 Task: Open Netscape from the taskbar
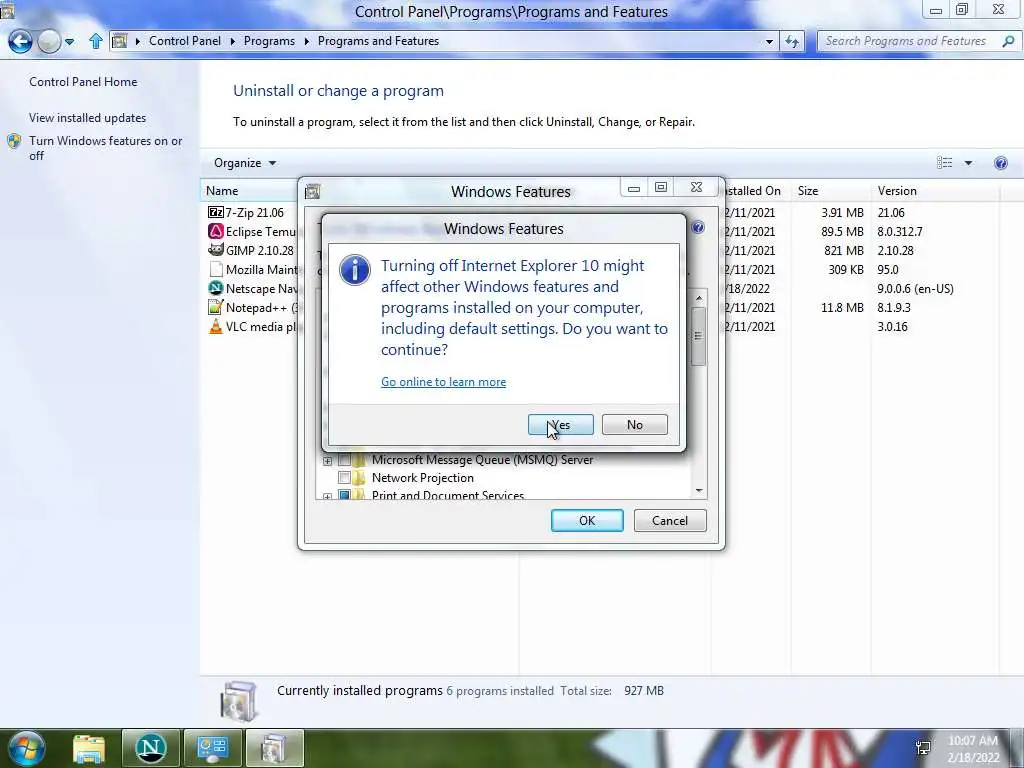pos(150,748)
